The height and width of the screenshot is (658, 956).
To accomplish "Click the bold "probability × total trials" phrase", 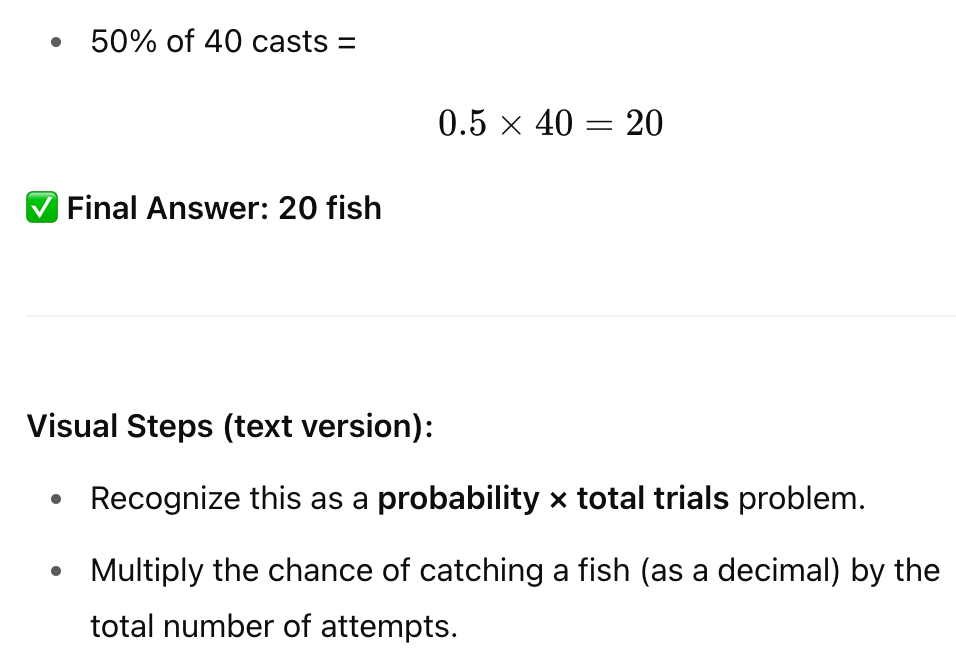I will tap(553, 498).
